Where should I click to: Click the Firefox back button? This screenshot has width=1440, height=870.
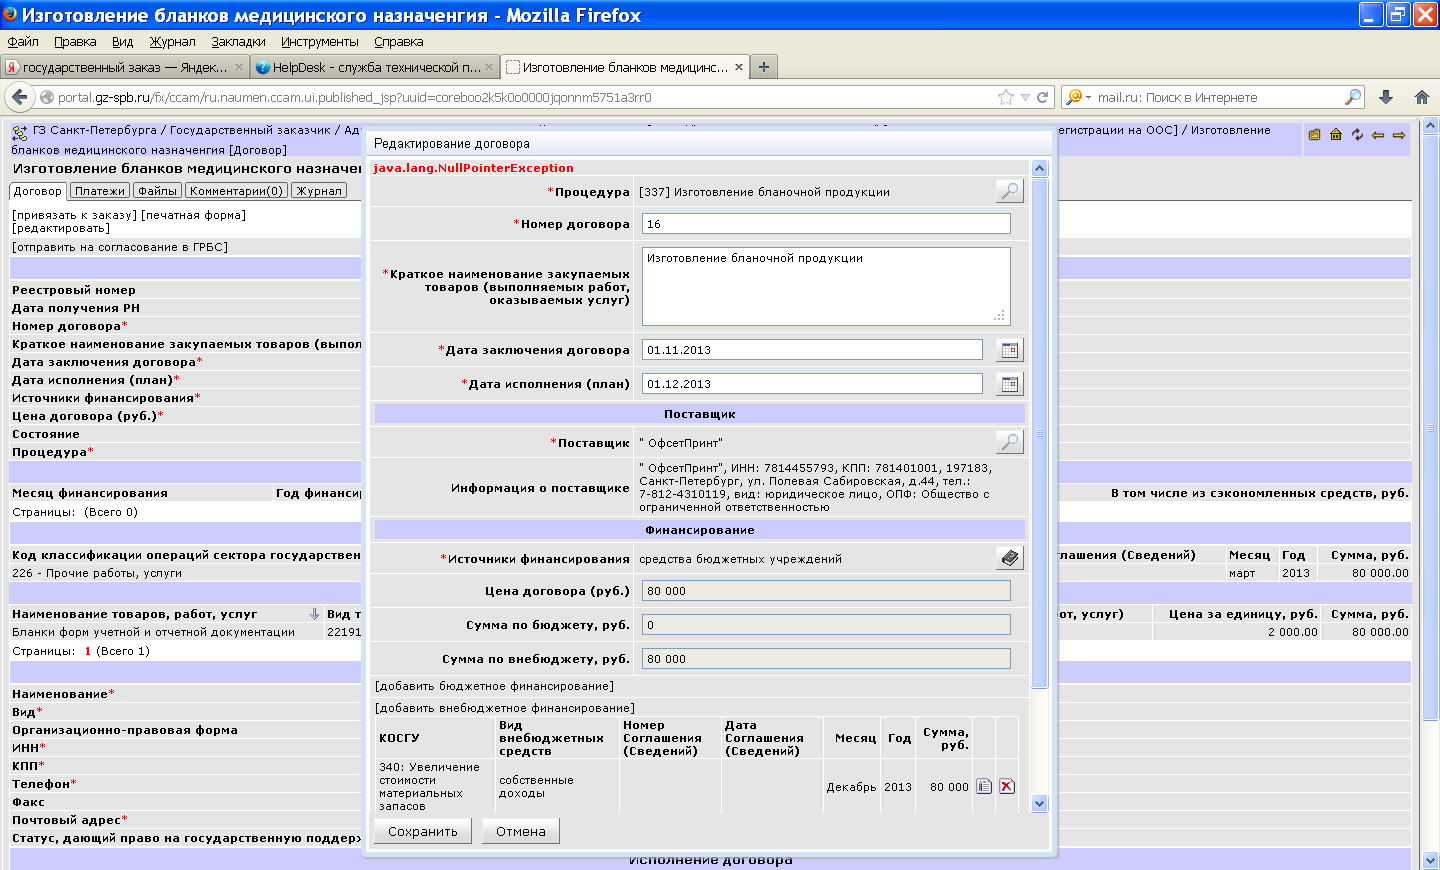pos(20,97)
